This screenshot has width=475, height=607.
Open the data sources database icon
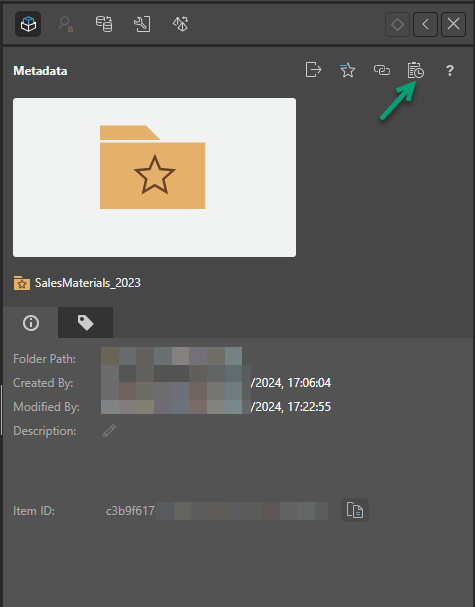click(x=104, y=24)
